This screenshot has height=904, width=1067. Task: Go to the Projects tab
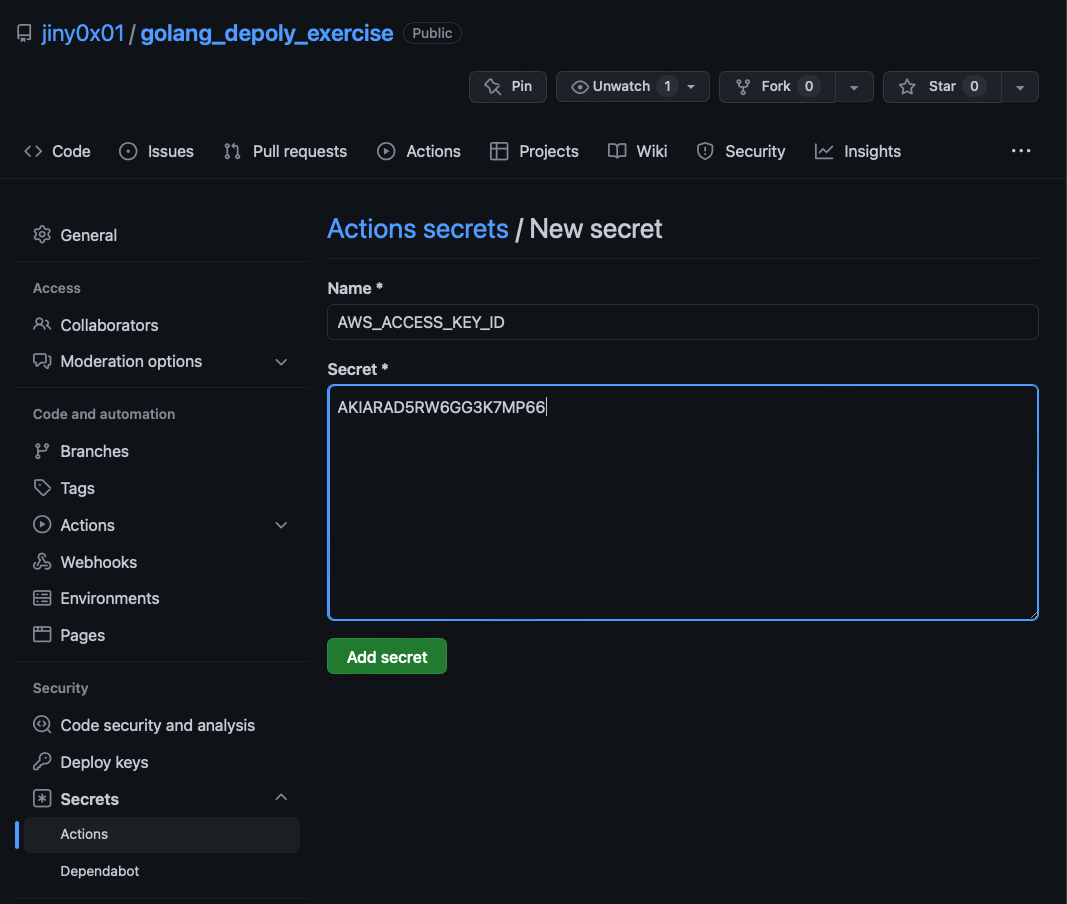[534, 151]
